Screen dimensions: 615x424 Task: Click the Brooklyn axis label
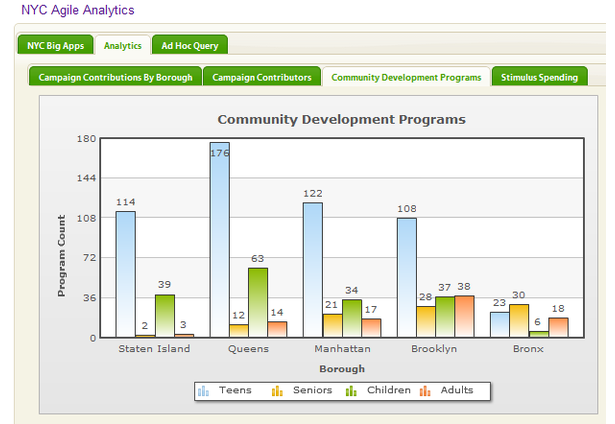click(x=434, y=349)
